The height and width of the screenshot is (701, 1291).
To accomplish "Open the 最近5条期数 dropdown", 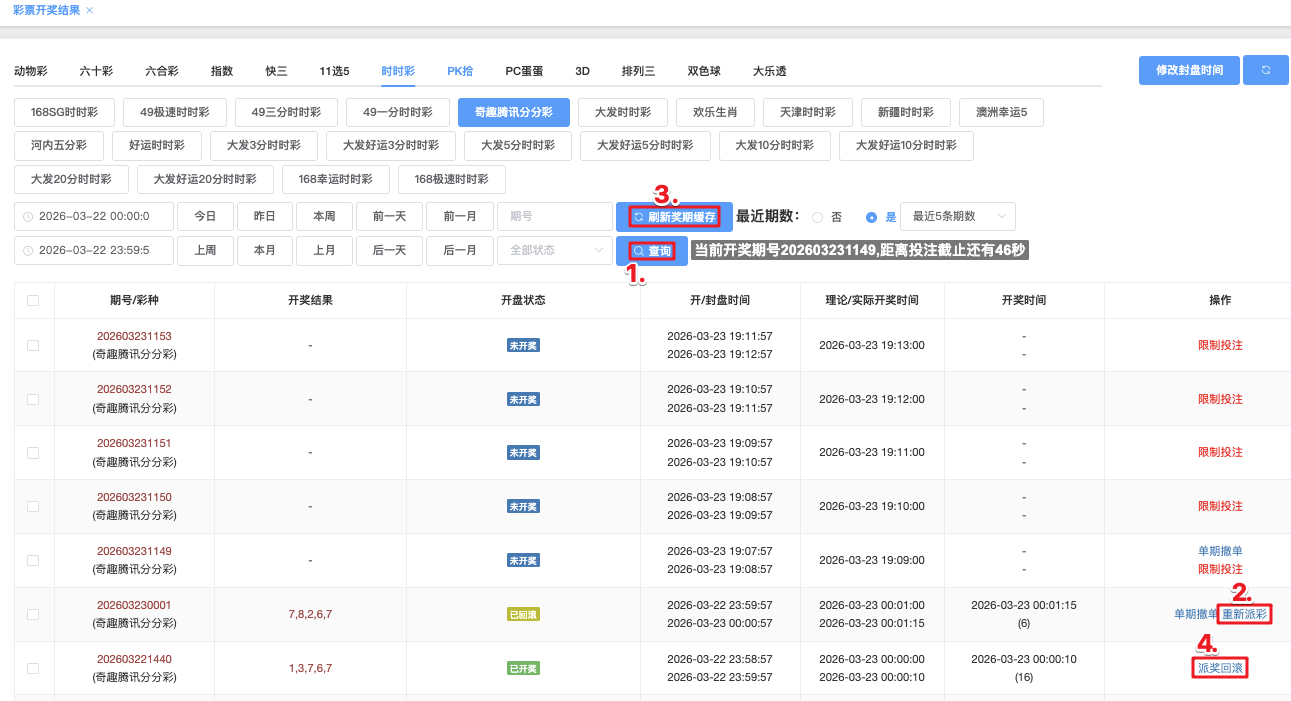I will [x=957, y=217].
